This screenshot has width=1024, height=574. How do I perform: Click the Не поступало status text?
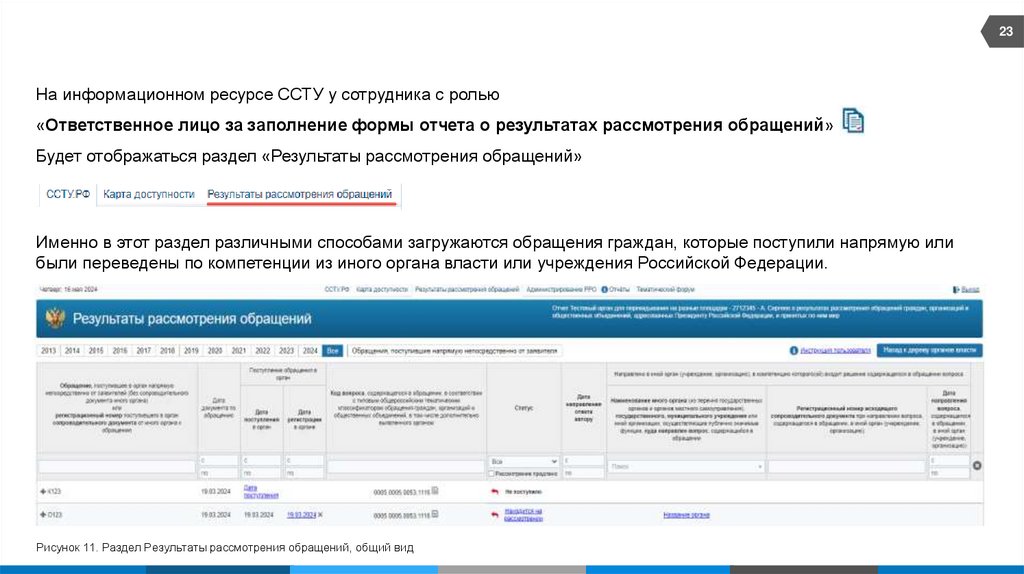[523, 492]
